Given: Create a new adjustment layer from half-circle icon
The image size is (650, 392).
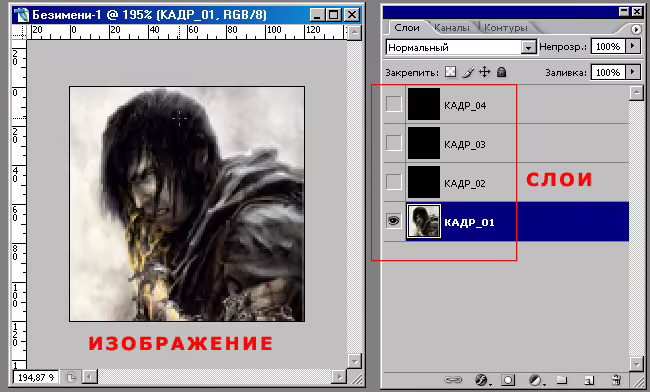Looking at the screenshot, I should (536, 379).
